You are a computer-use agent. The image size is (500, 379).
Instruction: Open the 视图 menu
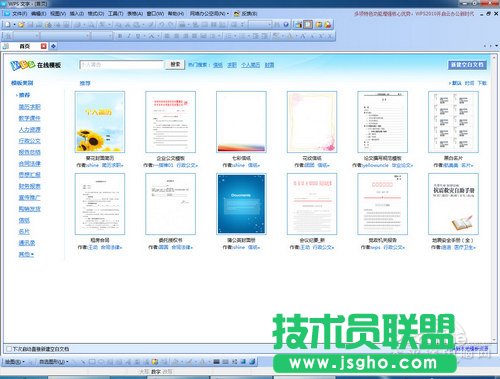58,14
